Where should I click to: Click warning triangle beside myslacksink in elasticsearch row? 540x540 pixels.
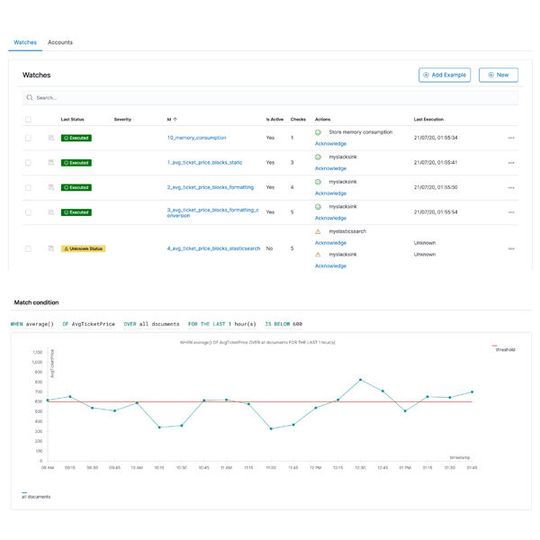pyautogui.click(x=318, y=255)
